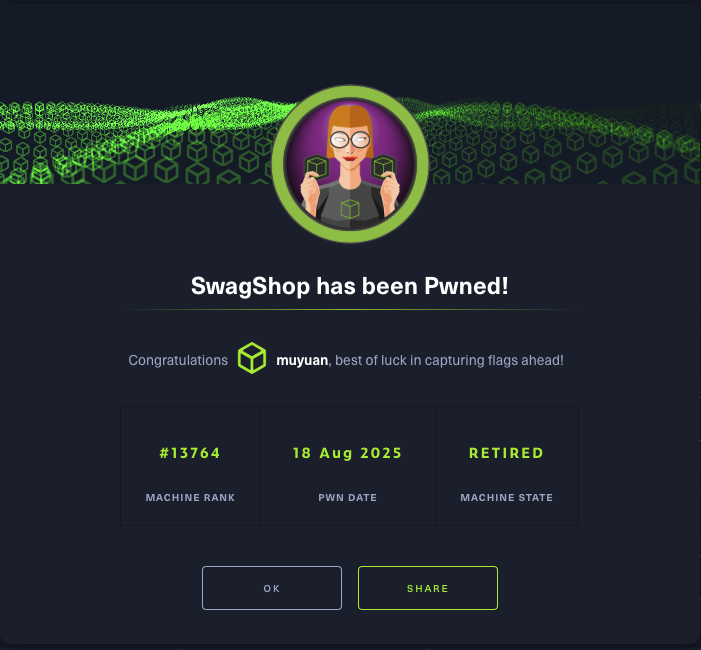Click the SHARE button
The width and height of the screenshot is (701, 650).
pos(428,588)
